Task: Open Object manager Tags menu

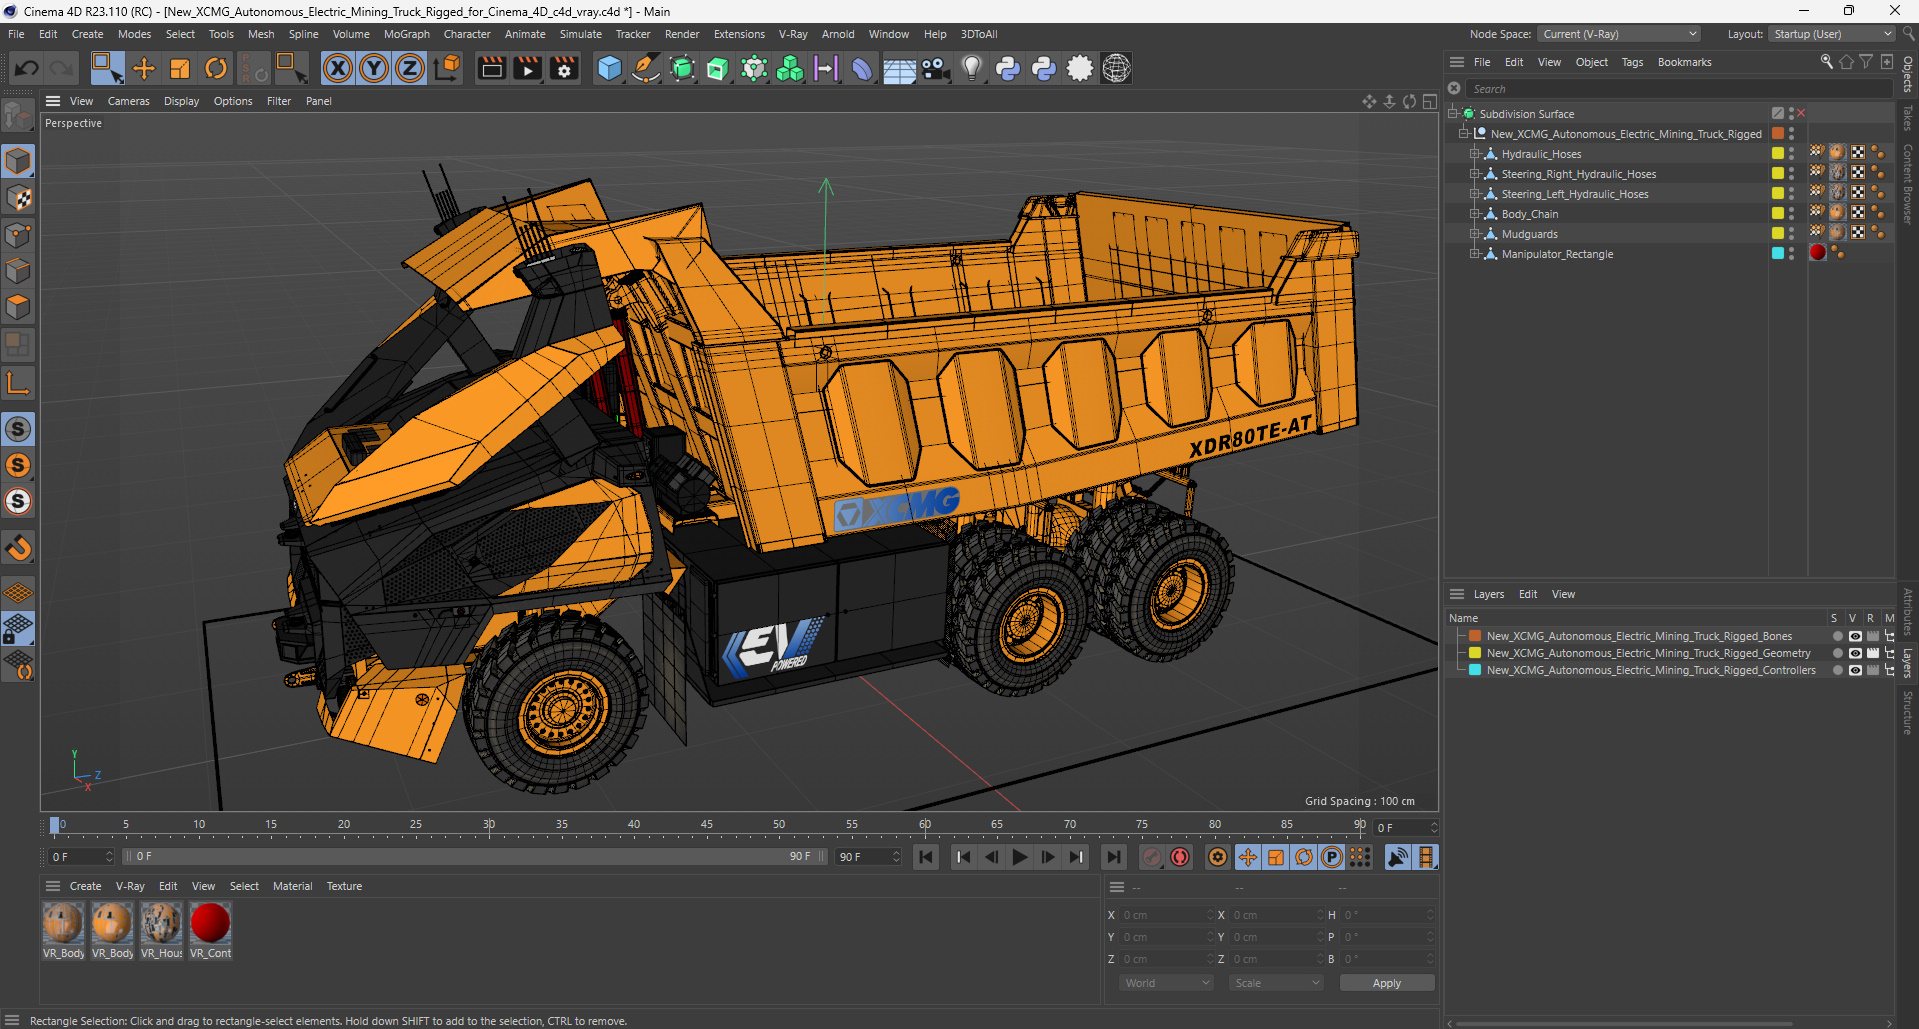Action: pos(1632,62)
